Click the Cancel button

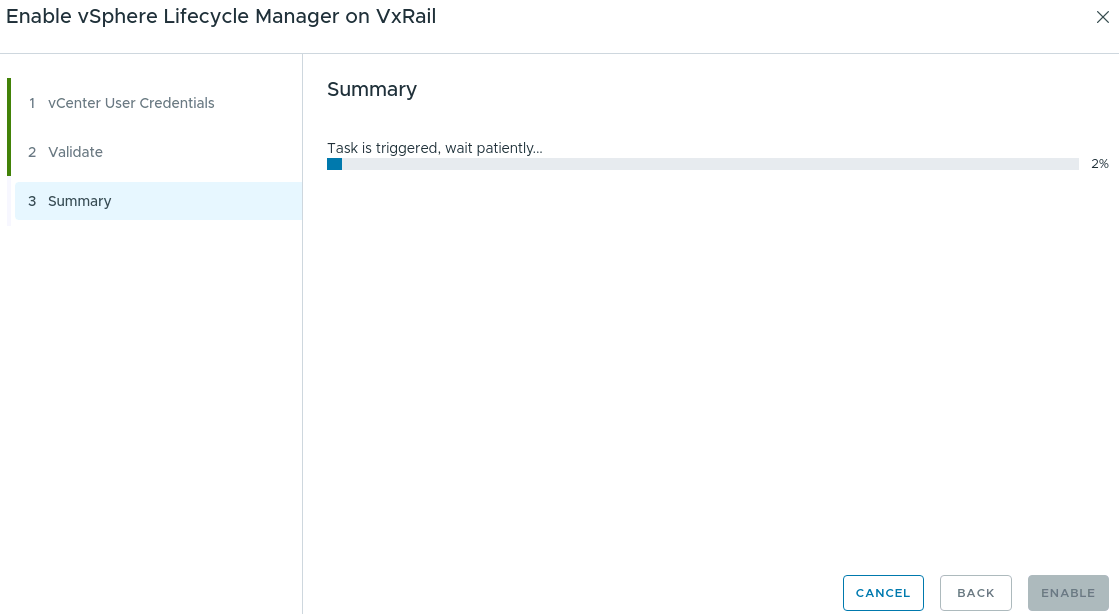pos(883,592)
